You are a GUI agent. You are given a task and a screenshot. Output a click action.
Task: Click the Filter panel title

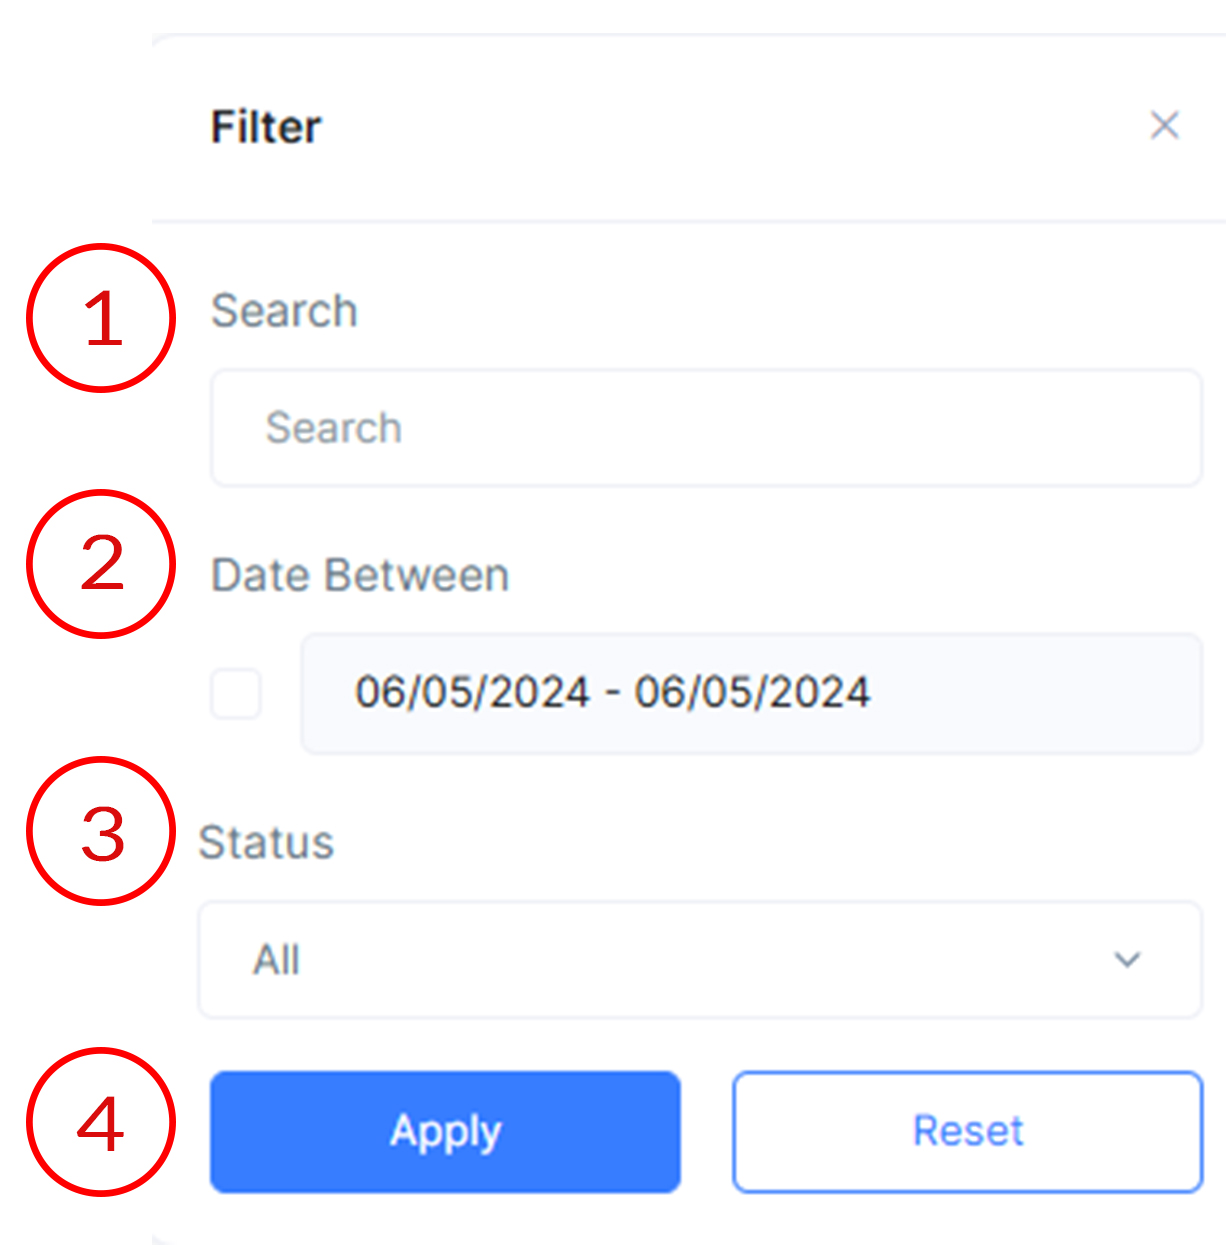pos(265,126)
